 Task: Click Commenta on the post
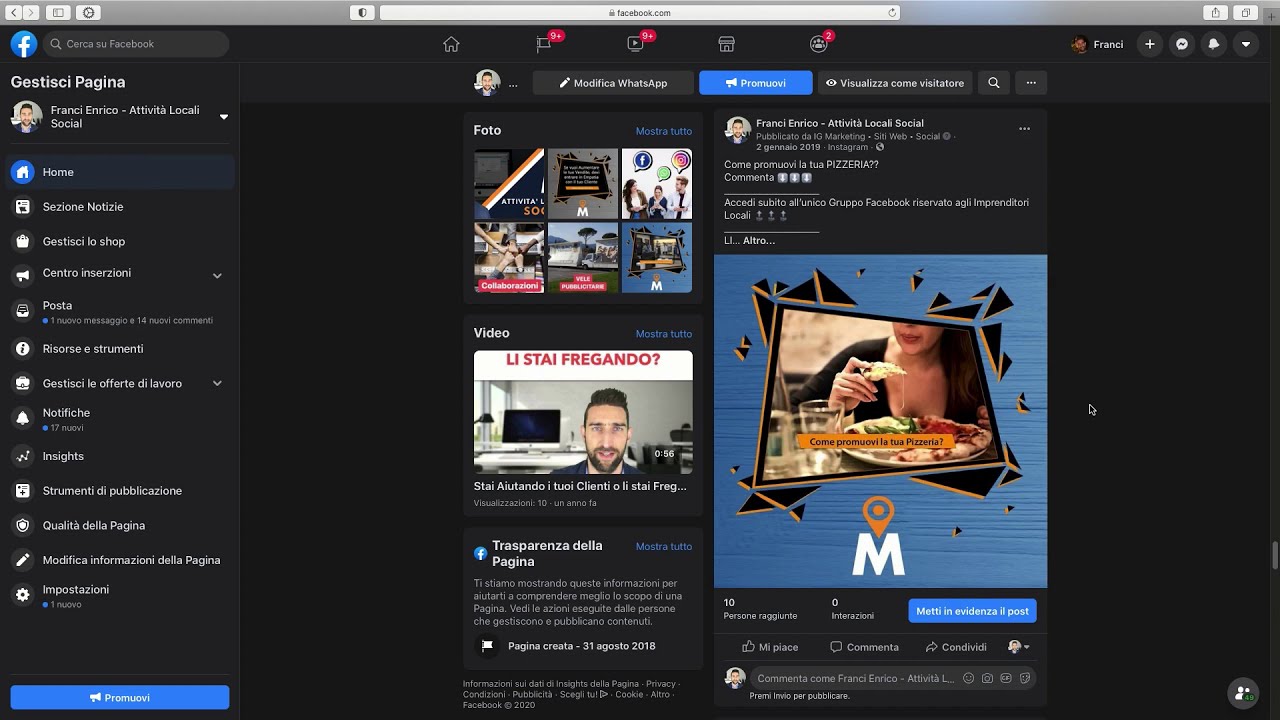click(x=864, y=647)
